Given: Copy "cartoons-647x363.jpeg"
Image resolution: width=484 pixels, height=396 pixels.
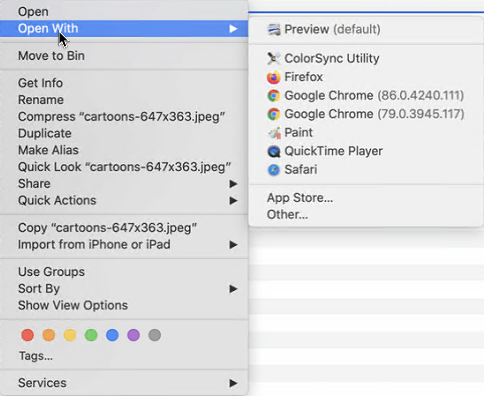Looking at the screenshot, I should [124, 228].
